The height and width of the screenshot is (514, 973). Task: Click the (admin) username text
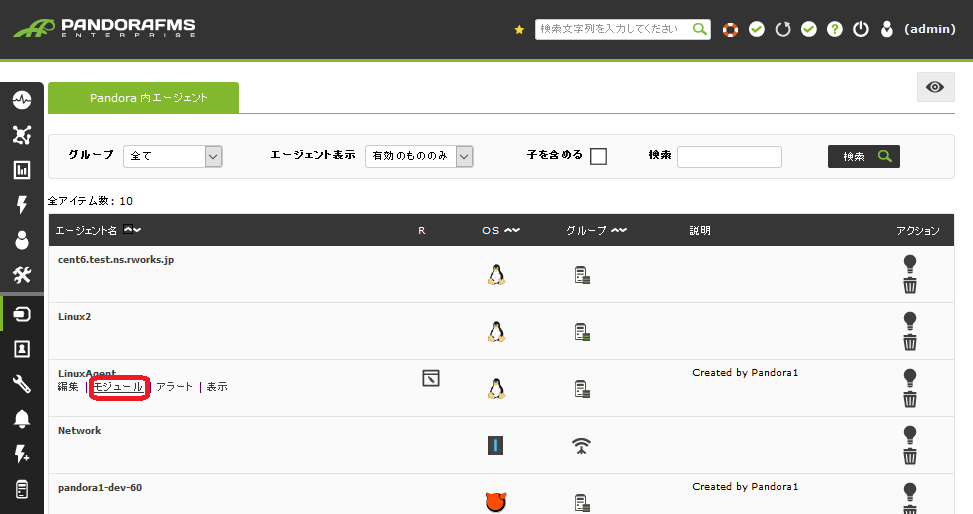click(930, 29)
